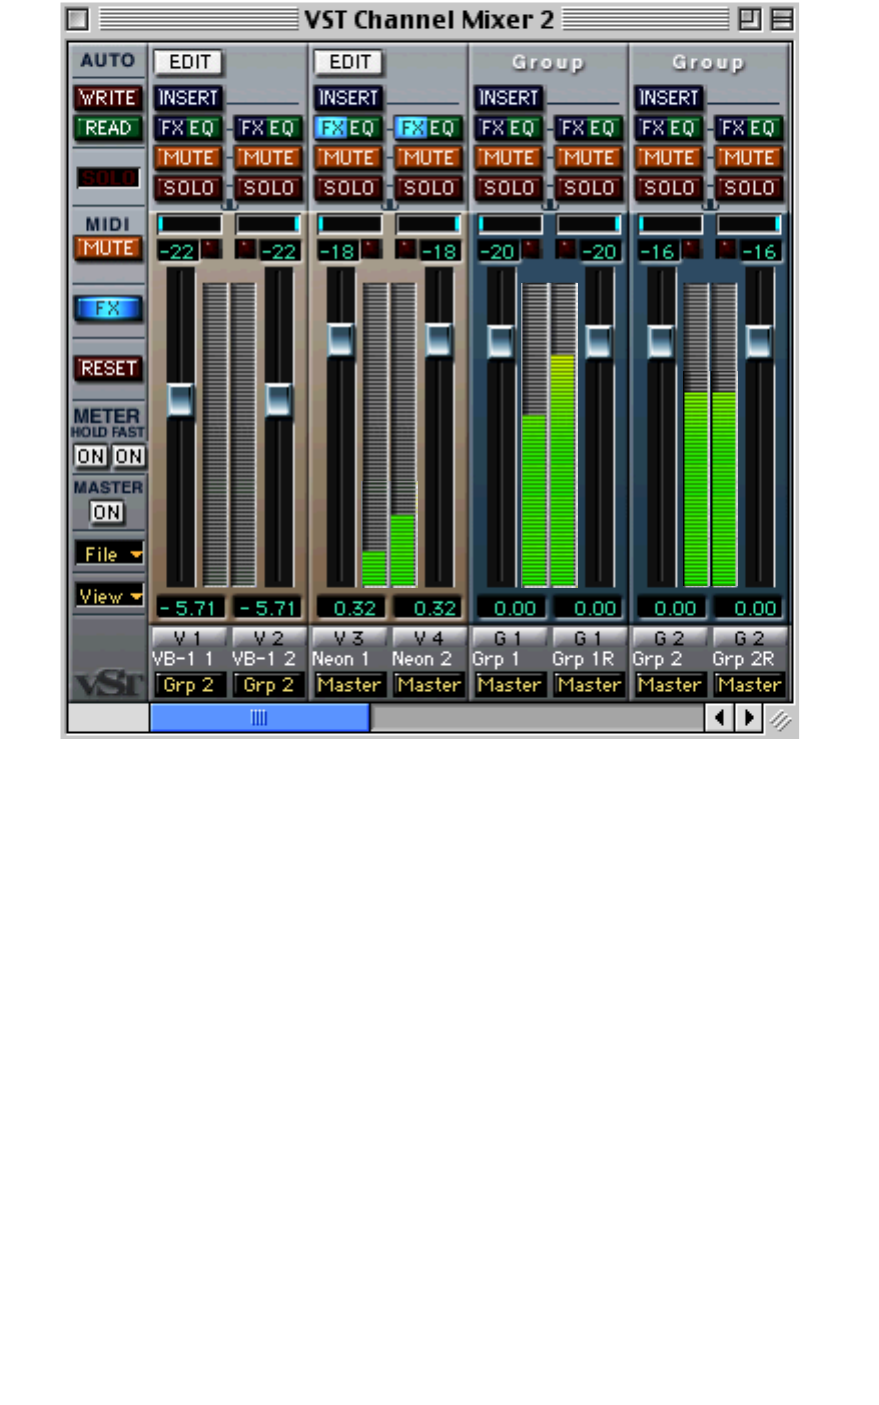Solo channel VB-1 2

pyautogui.click(x=268, y=188)
